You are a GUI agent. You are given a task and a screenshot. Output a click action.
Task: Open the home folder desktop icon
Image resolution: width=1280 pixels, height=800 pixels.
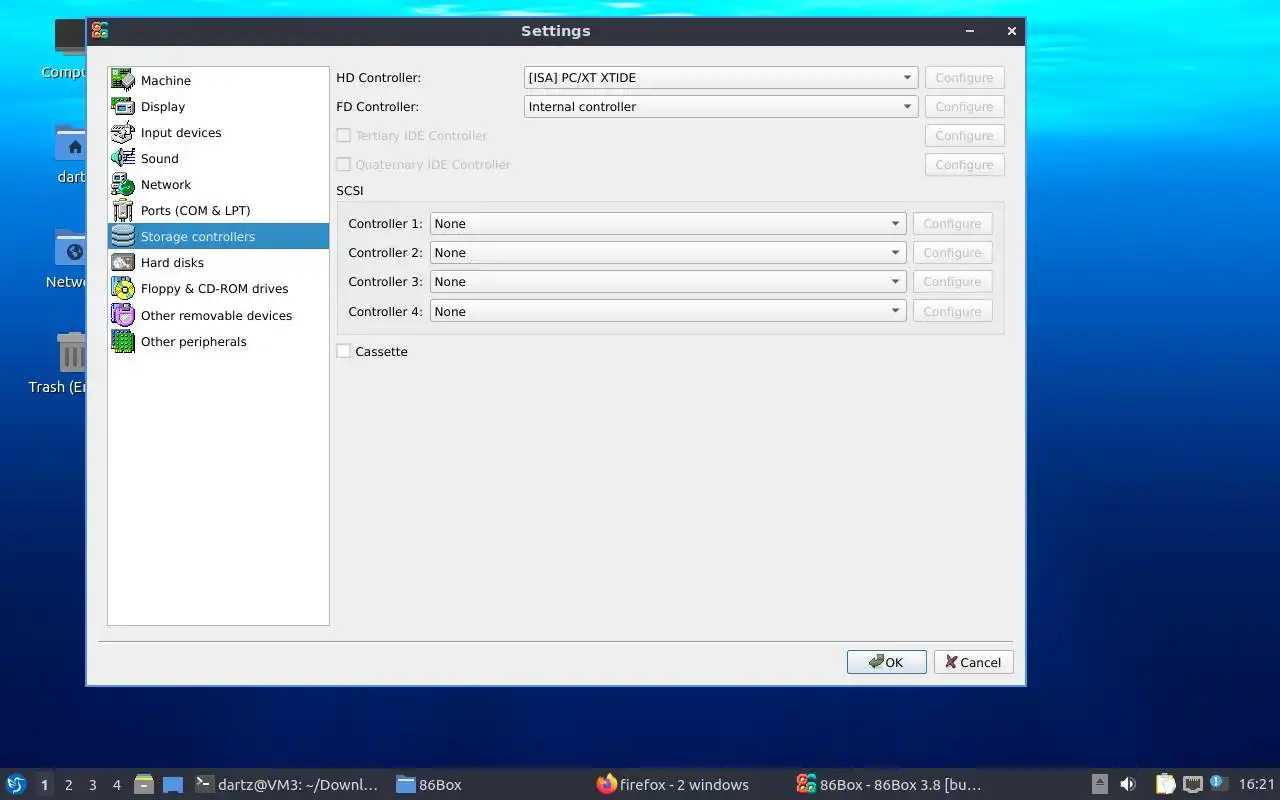(x=72, y=144)
